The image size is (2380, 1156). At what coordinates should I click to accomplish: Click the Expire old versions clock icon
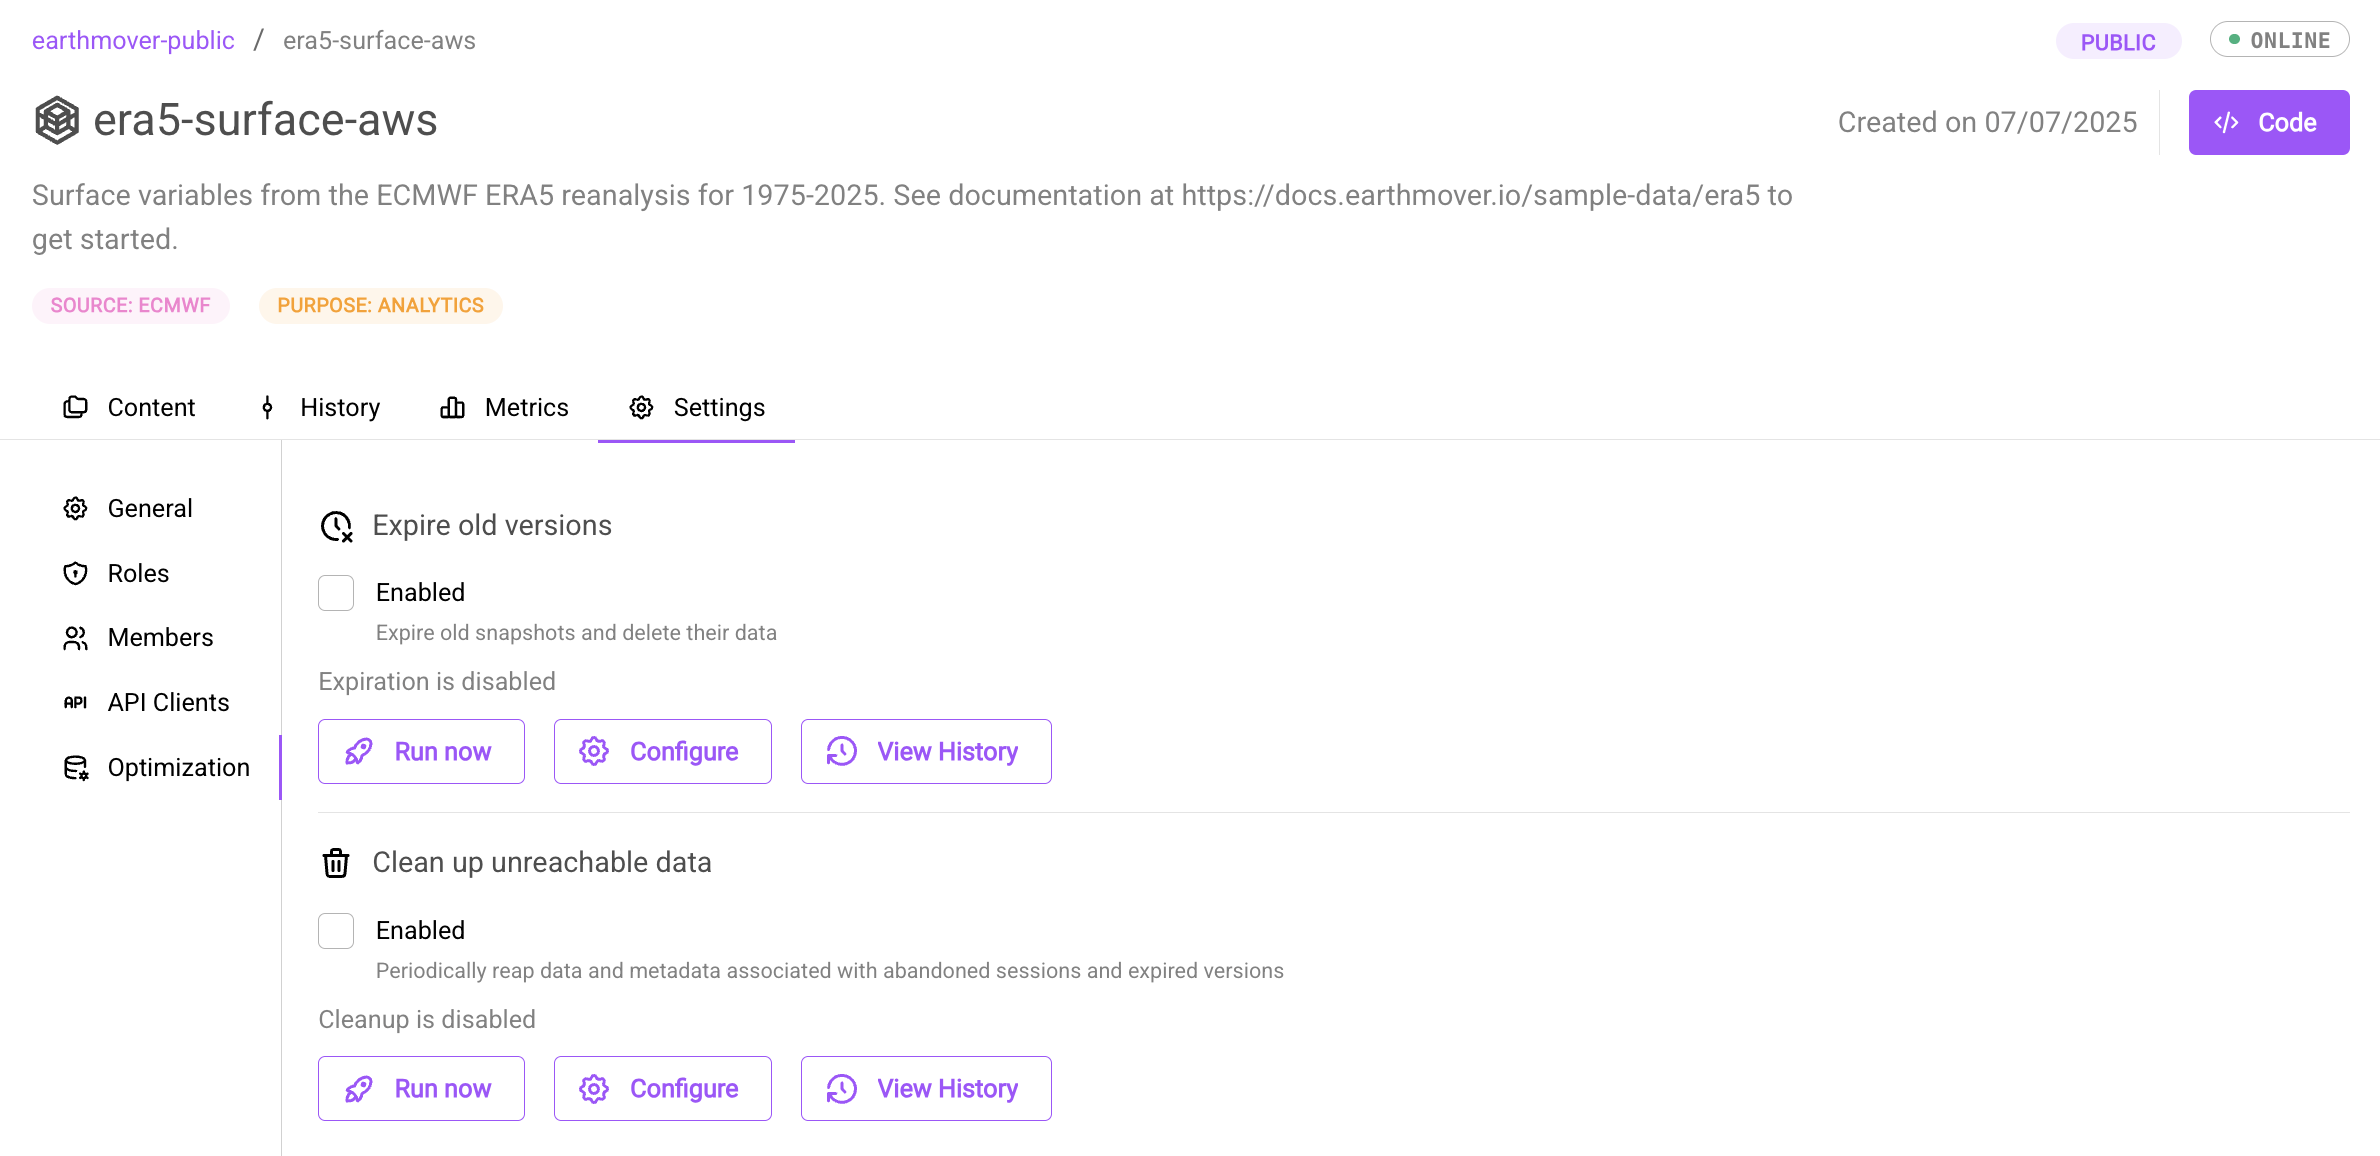tap(336, 526)
